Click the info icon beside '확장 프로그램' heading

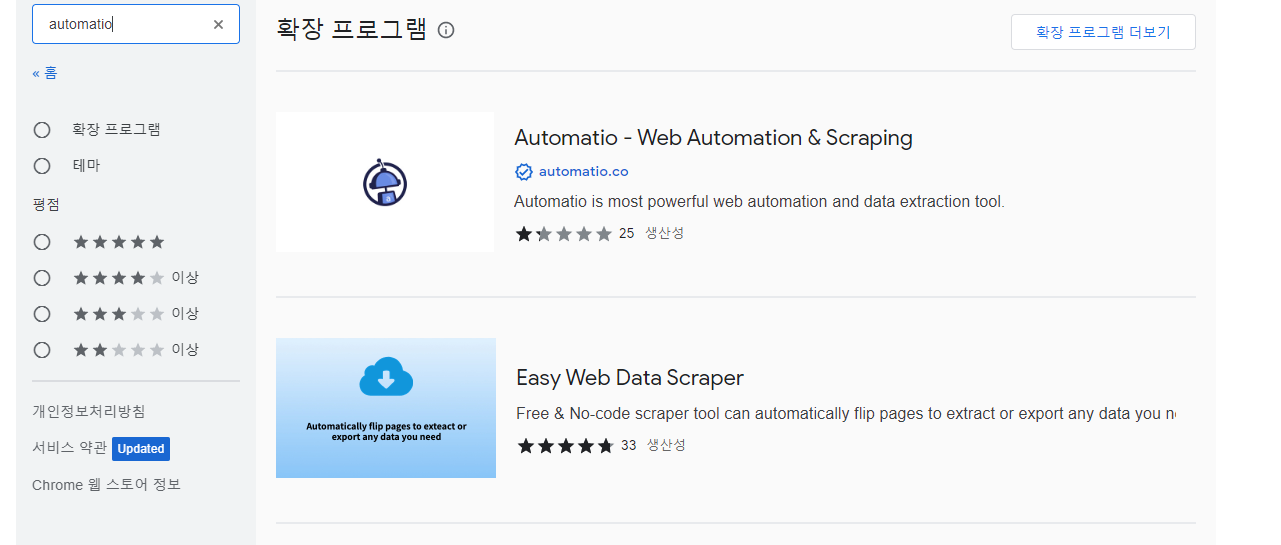(x=446, y=30)
